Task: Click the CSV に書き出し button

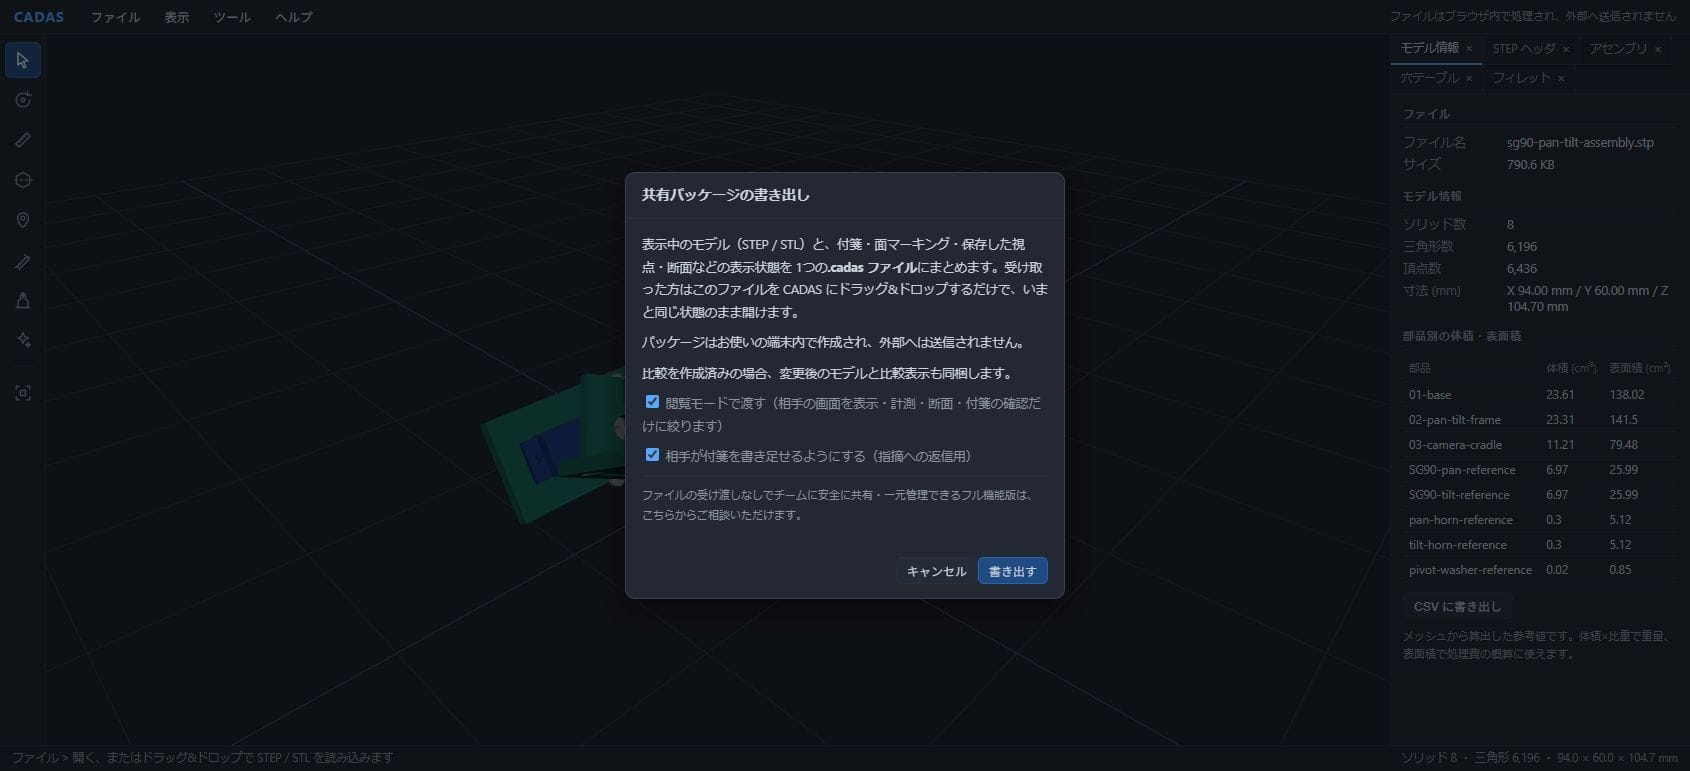Action: tap(1457, 607)
